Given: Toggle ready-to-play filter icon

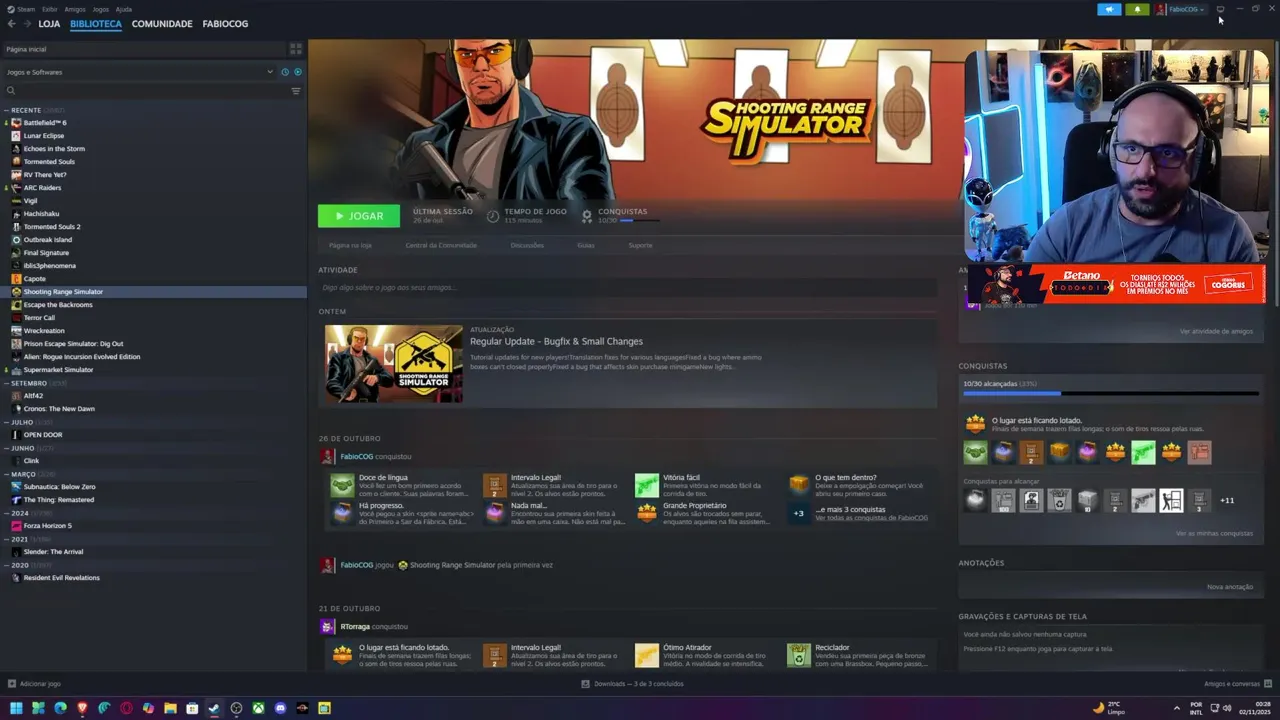Looking at the screenshot, I should (297, 72).
